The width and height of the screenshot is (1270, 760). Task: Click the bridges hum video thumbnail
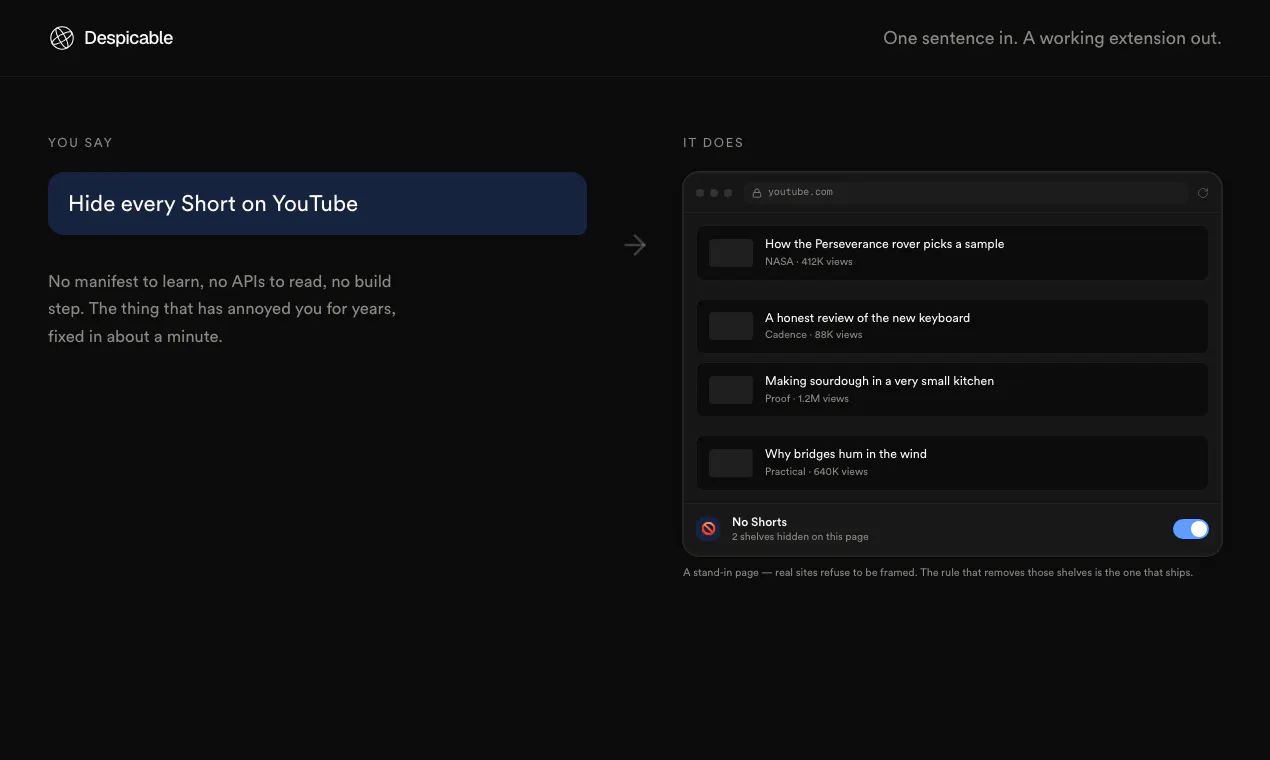tap(731, 463)
